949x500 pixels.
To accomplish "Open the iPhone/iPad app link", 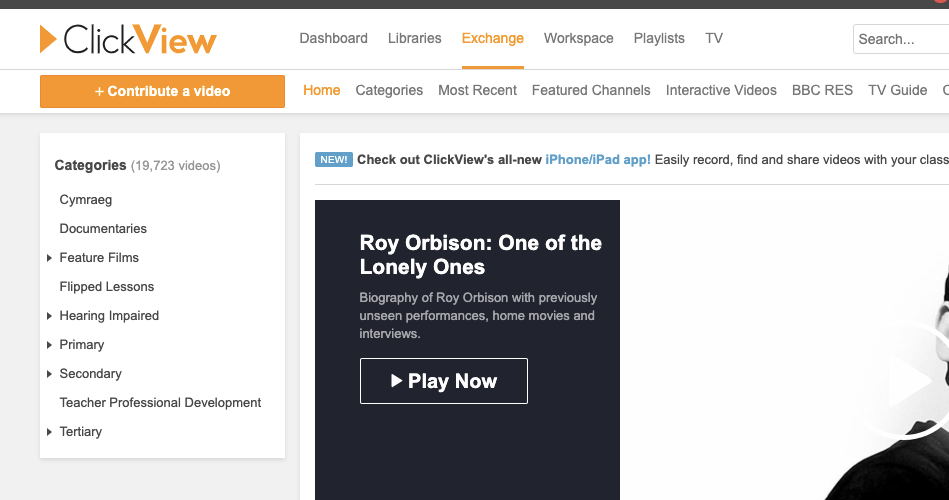I will [x=598, y=160].
